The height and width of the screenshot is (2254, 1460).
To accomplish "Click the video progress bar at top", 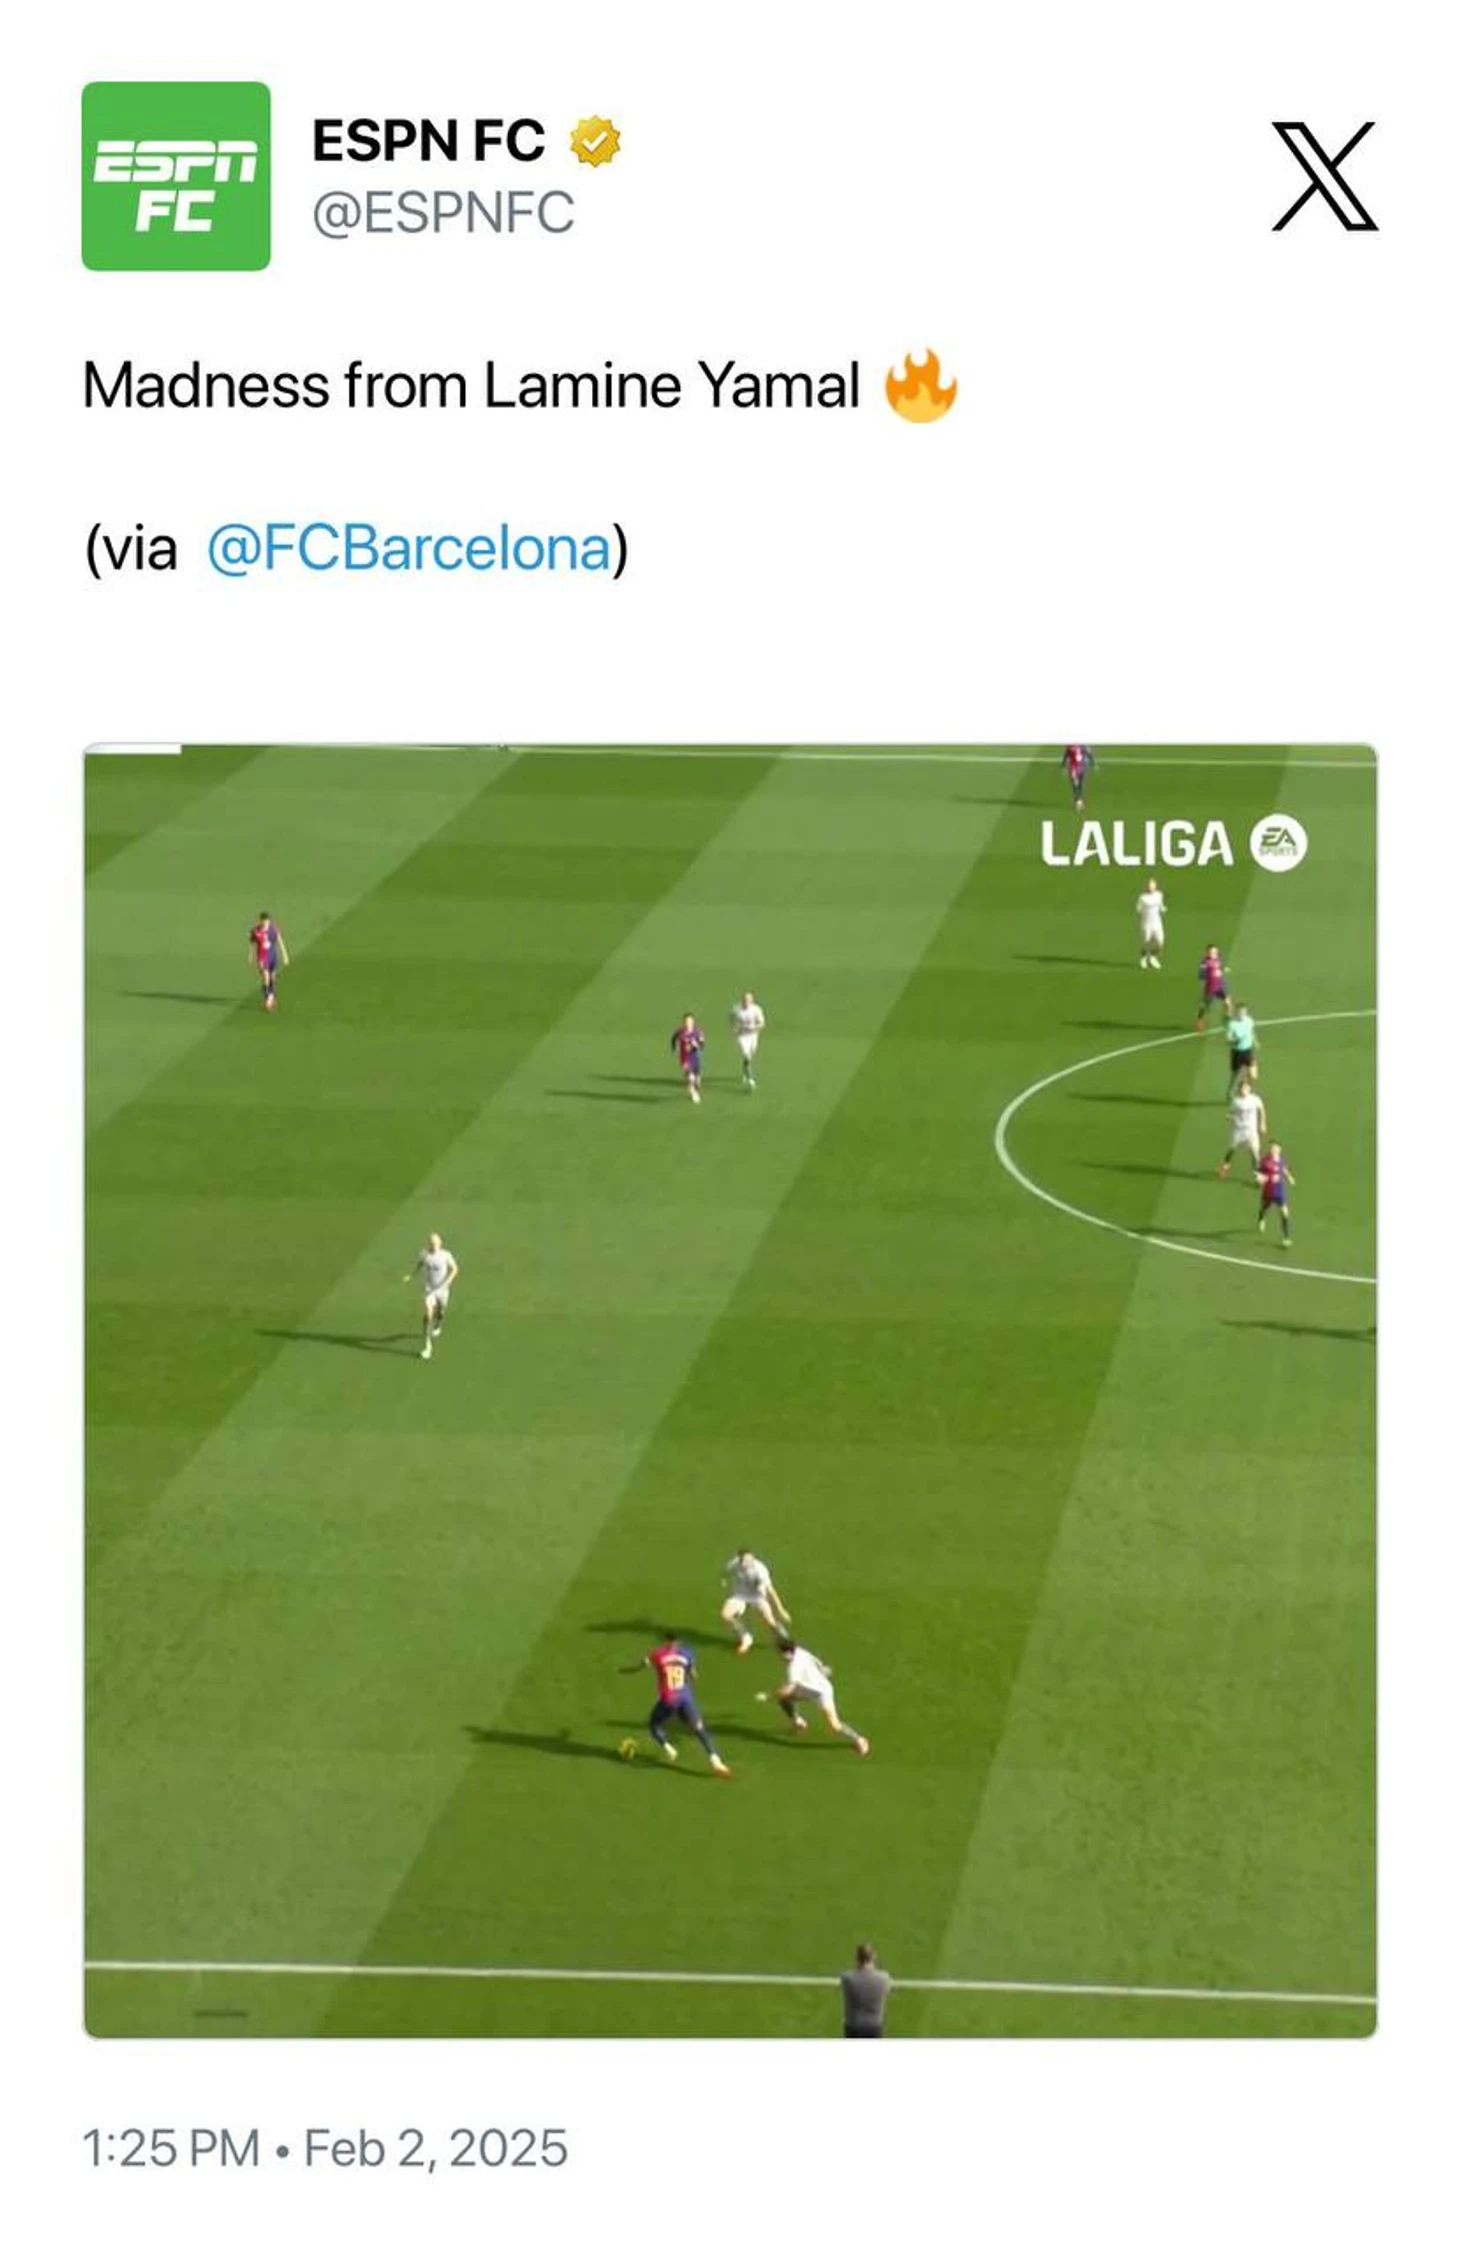I will [x=132, y=748].
